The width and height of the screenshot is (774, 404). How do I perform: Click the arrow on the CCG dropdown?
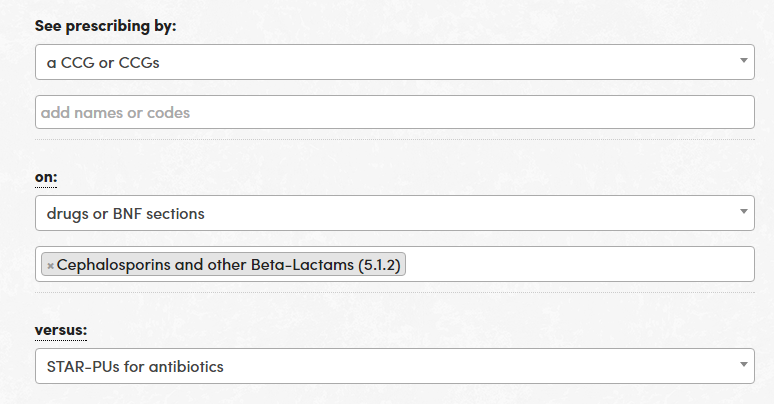tap(744, 60)
